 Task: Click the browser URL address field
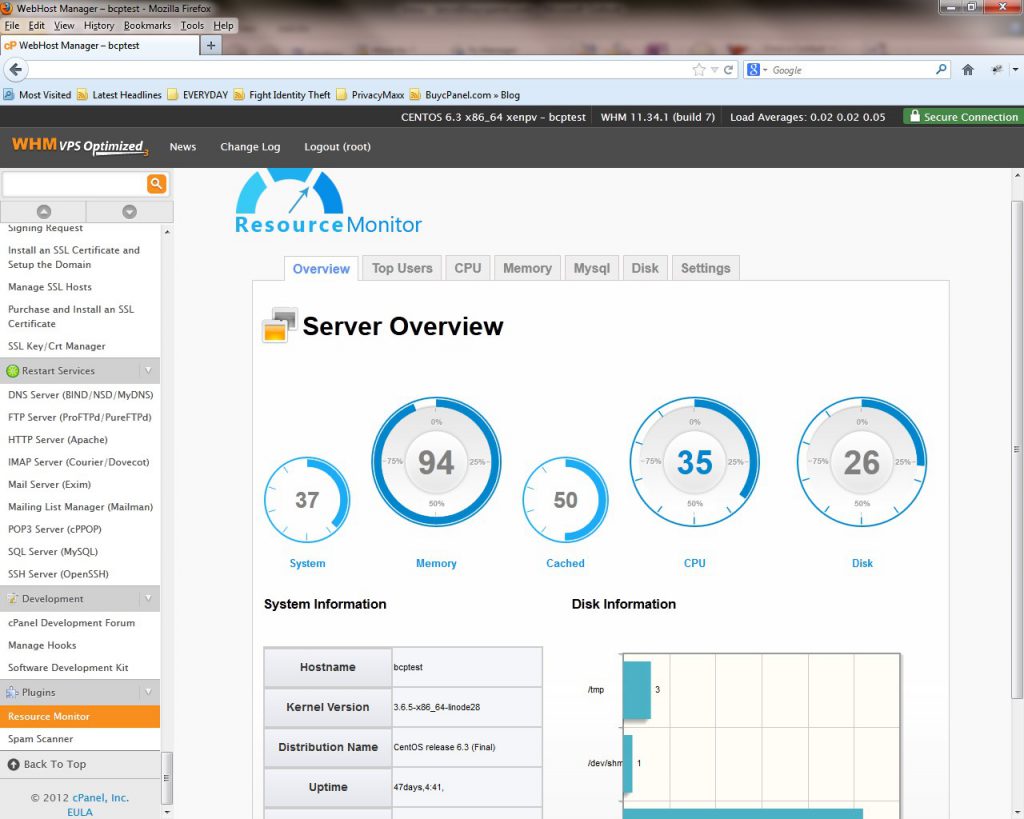[359, 70]
